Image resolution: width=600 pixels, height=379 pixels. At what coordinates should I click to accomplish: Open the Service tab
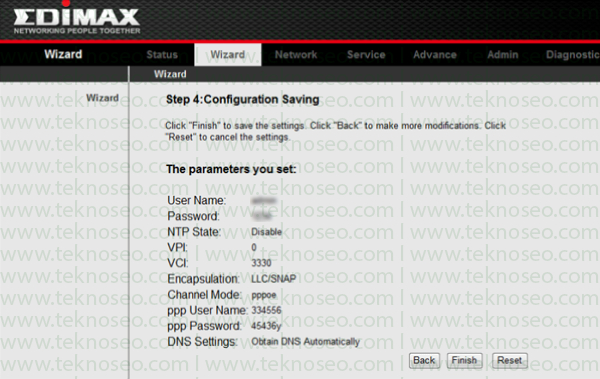(366, 55)
